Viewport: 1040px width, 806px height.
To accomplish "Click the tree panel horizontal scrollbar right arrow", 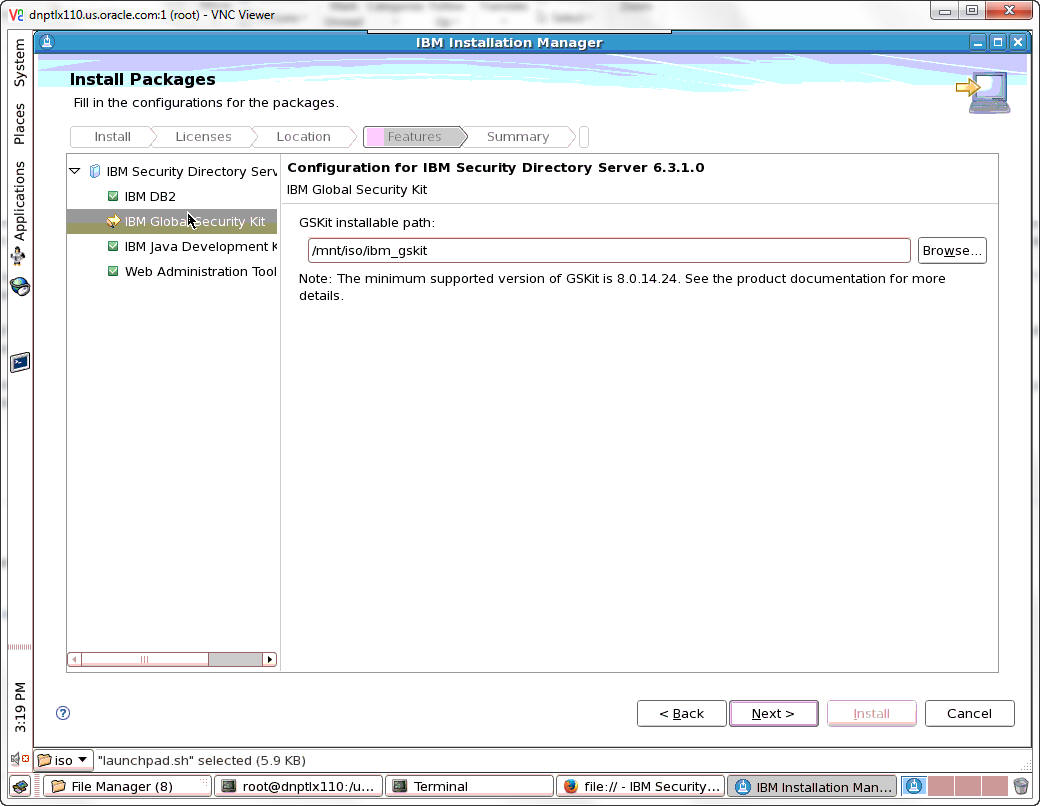I will [x=269, y=659].
